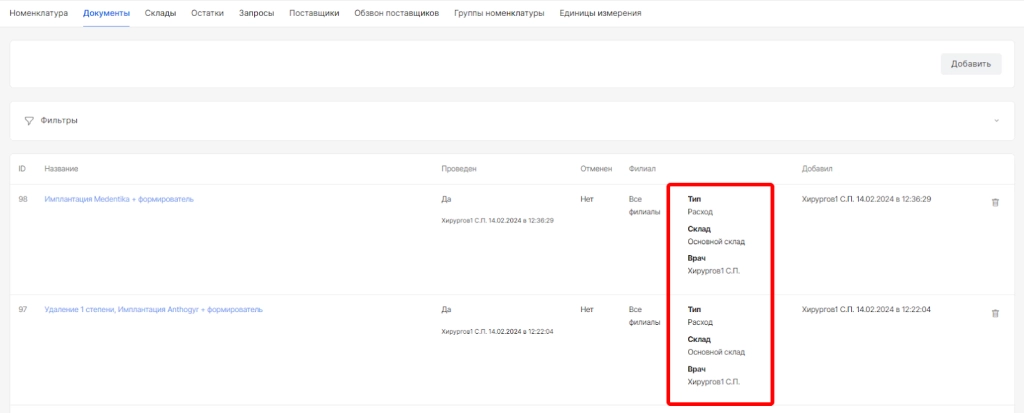Select the Группы номенклатуры tab
This screenshot has height=413, width=1024.
pos(498,14)
